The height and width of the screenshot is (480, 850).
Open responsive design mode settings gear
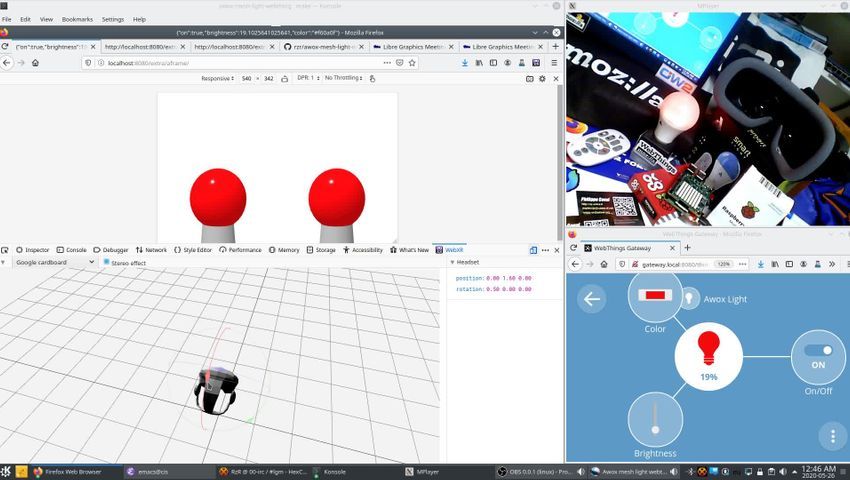coord(542,79)
